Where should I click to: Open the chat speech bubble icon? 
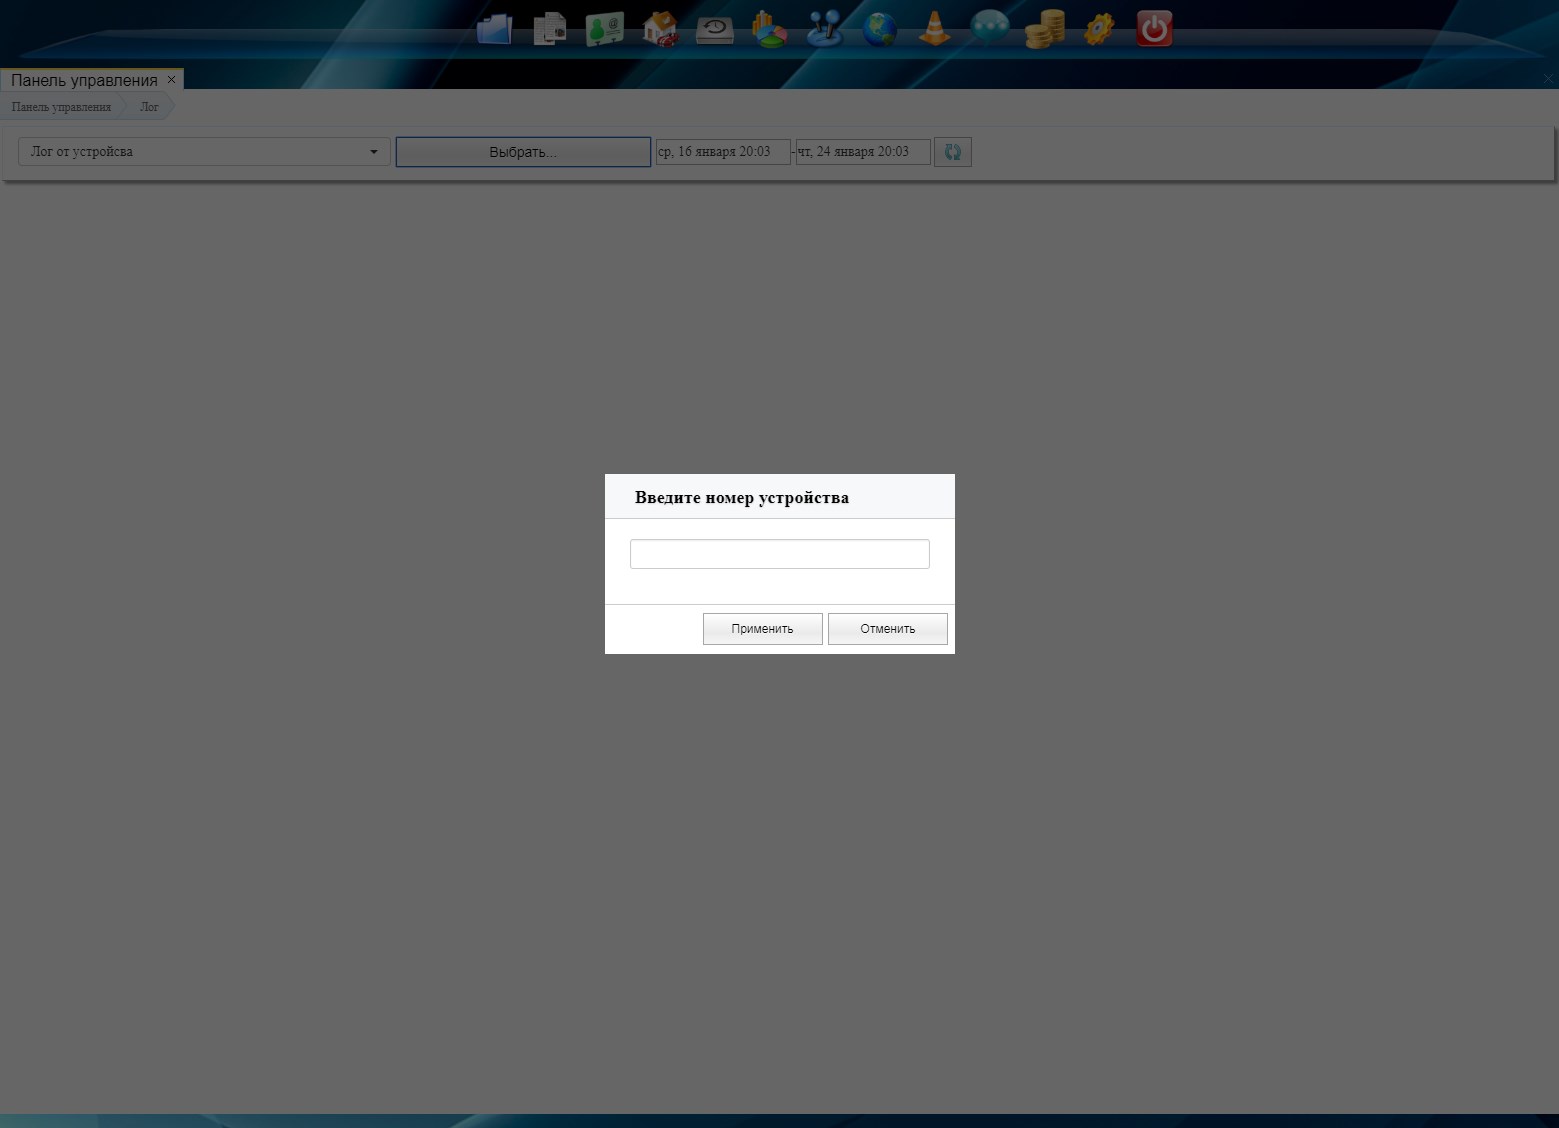click(x=989, y=27)
